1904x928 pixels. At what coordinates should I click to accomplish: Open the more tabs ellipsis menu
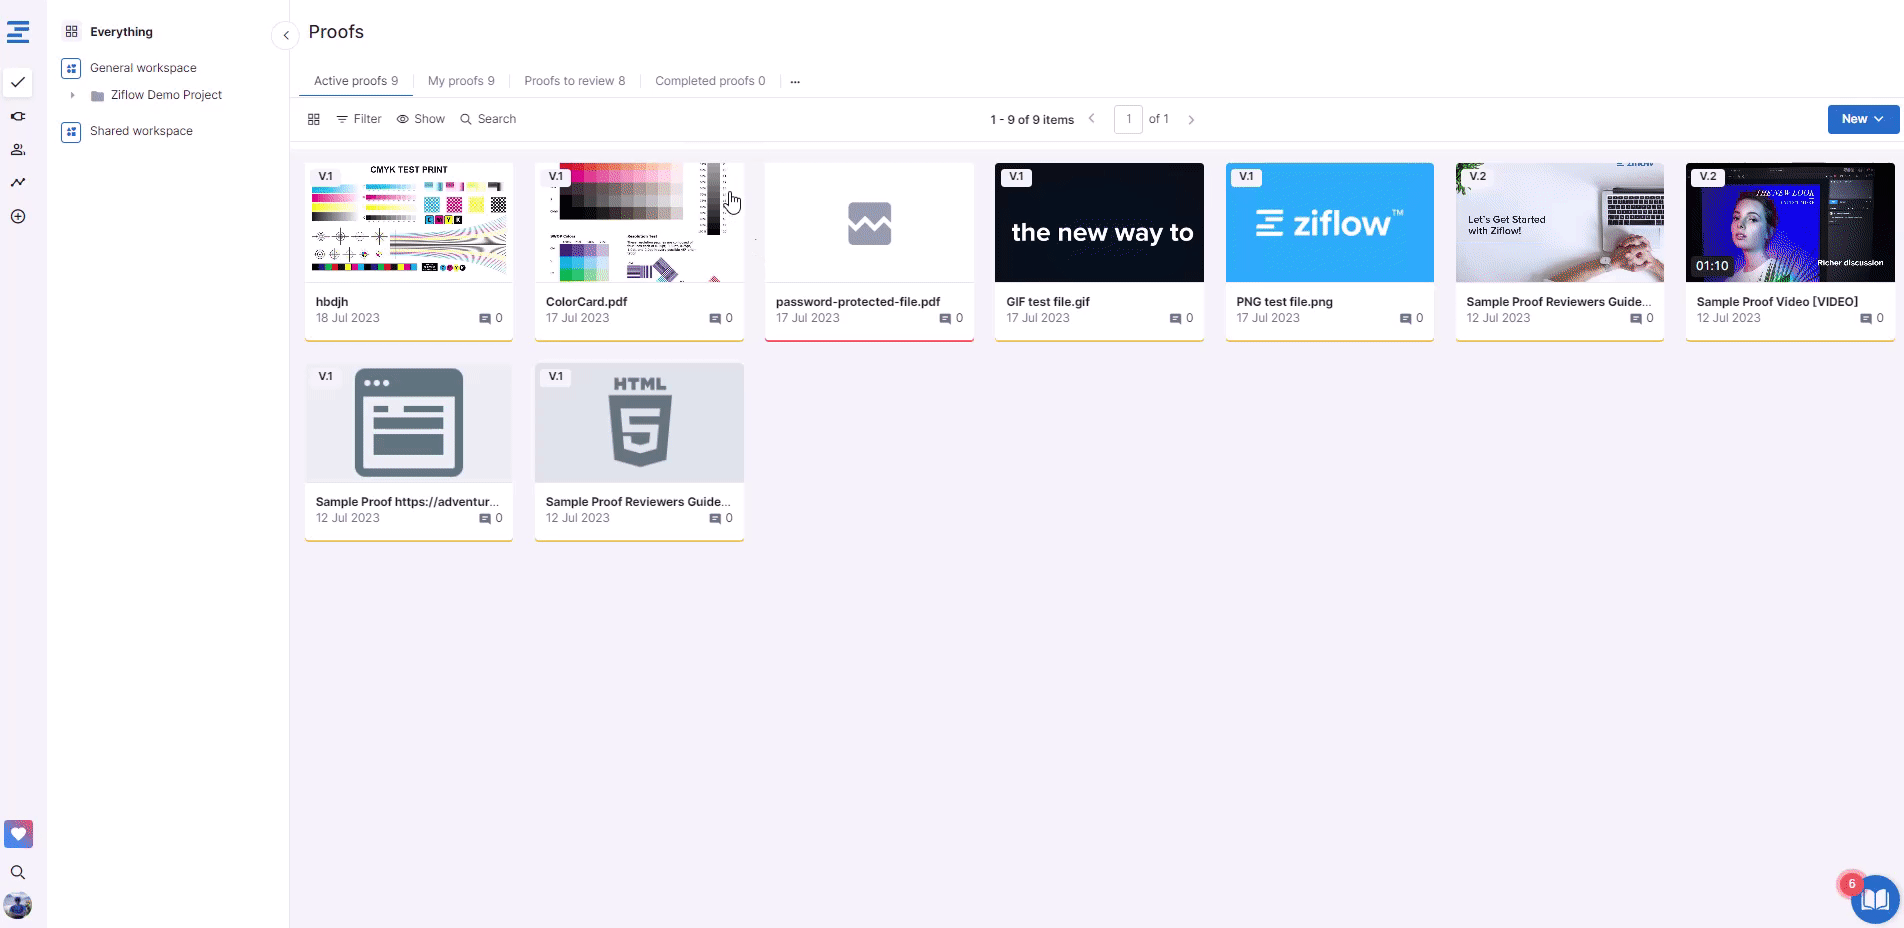coord(795,82)
